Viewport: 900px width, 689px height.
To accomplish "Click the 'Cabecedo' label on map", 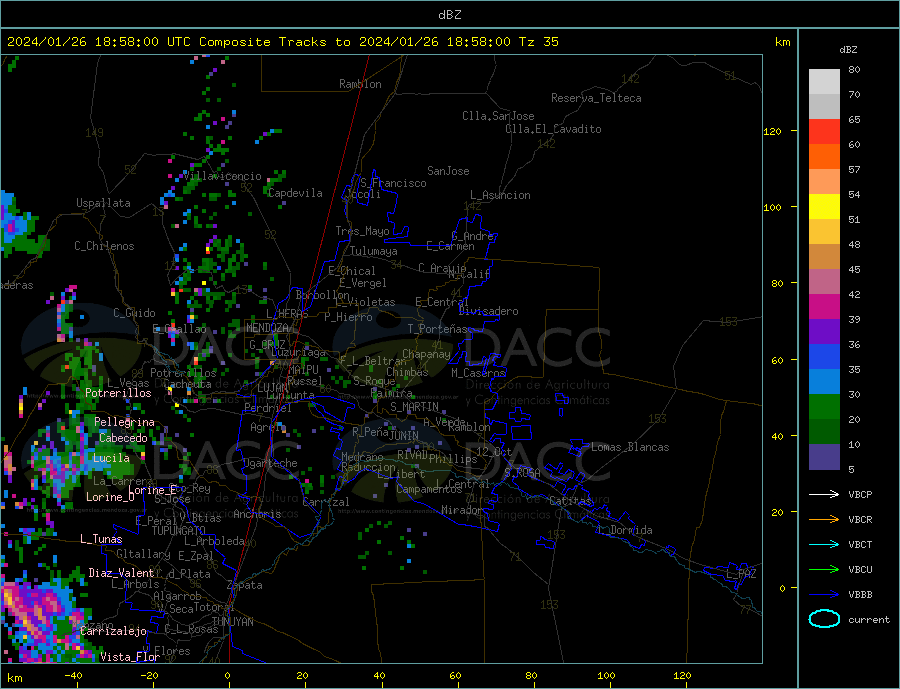I will [123, 438].
